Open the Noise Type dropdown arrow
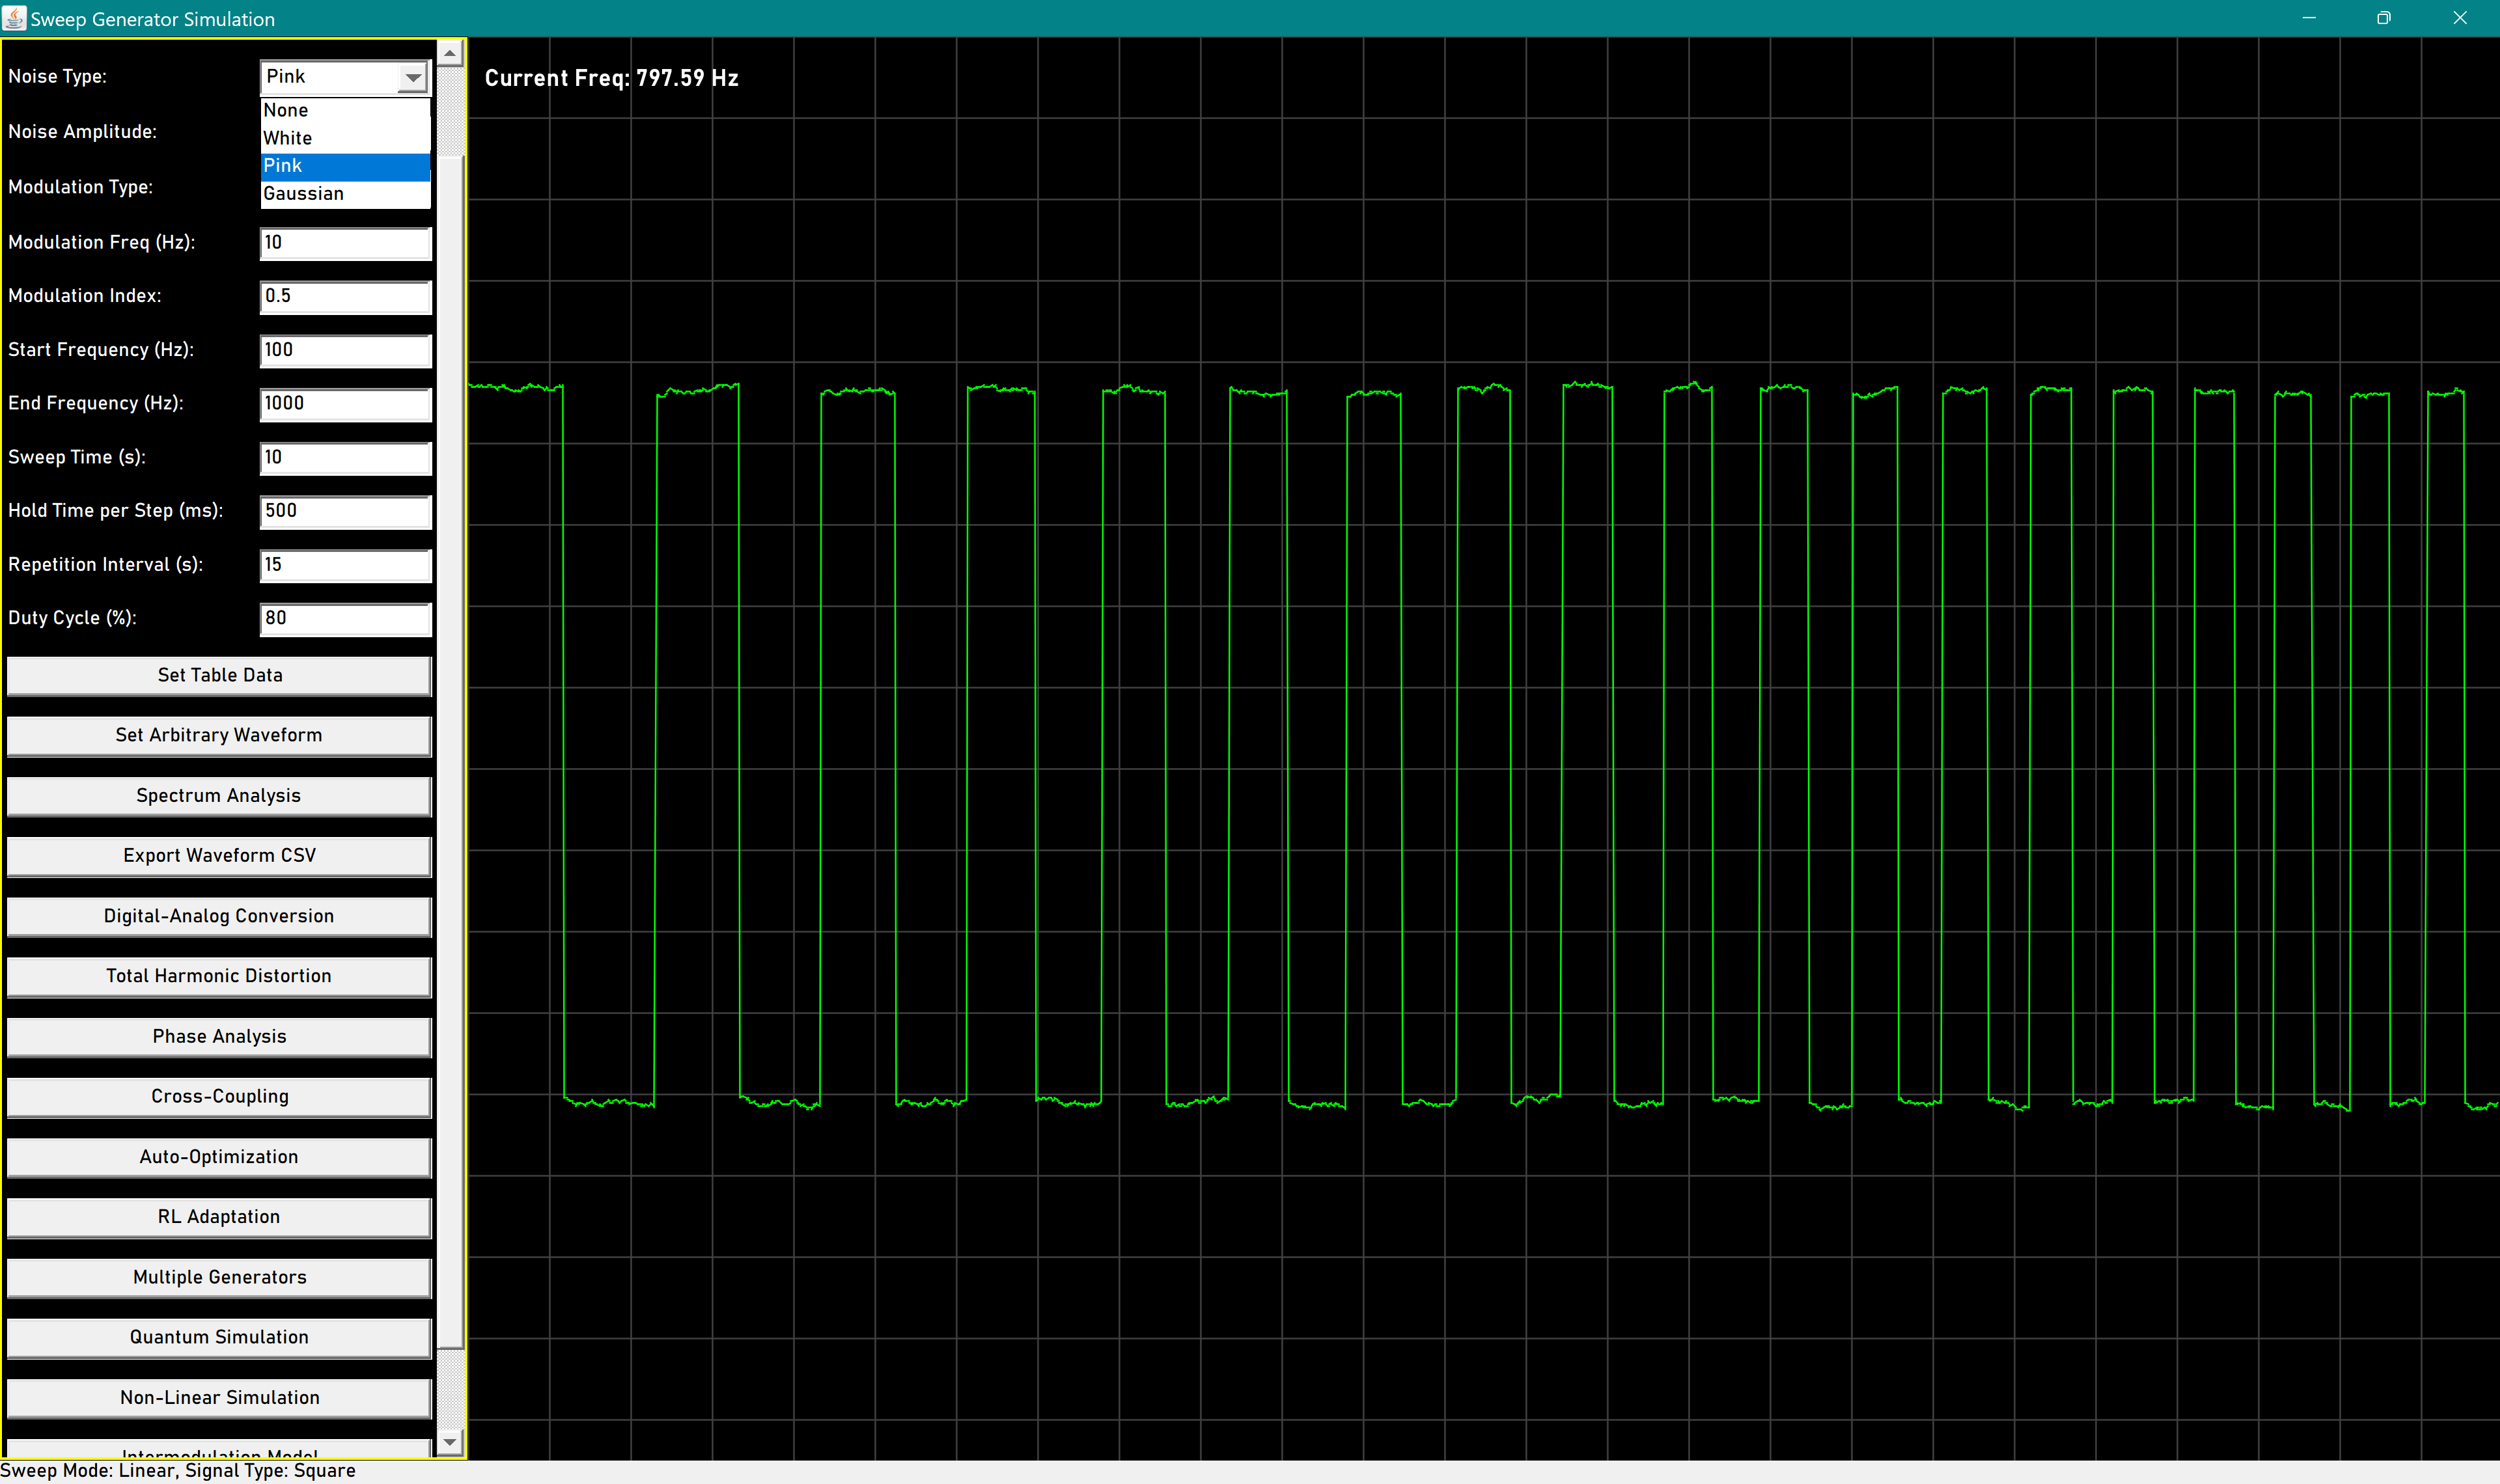Image resolution: width=2500 pixels, height=1484 pixels. pyautogui.click(x=413, y=77)
